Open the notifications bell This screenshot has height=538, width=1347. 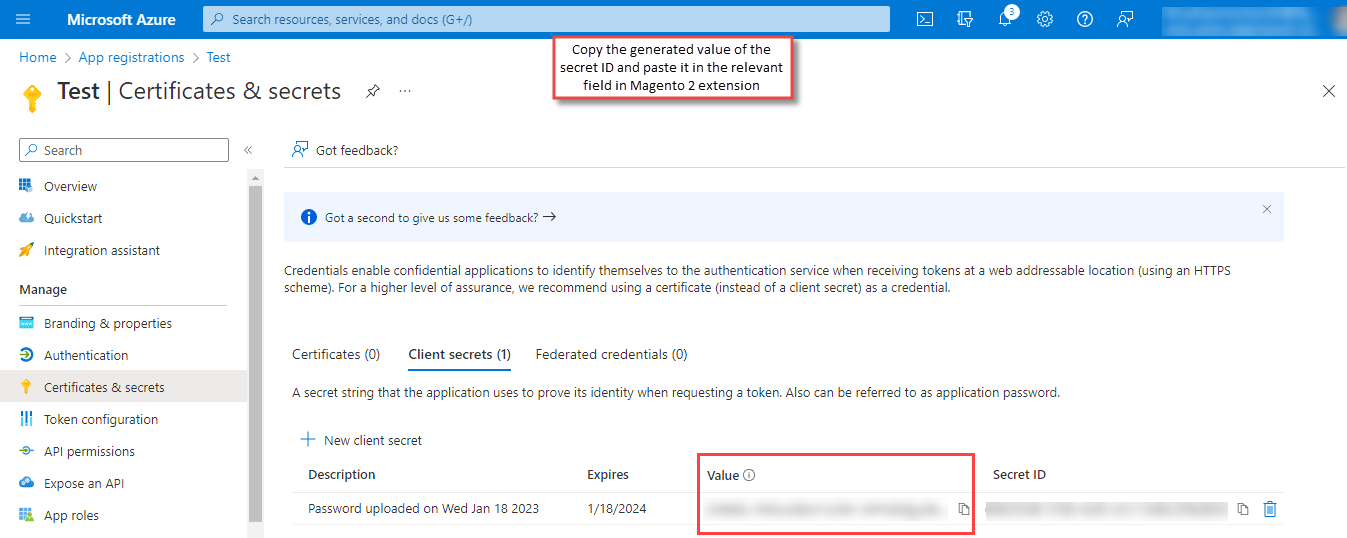(1005, 19)
